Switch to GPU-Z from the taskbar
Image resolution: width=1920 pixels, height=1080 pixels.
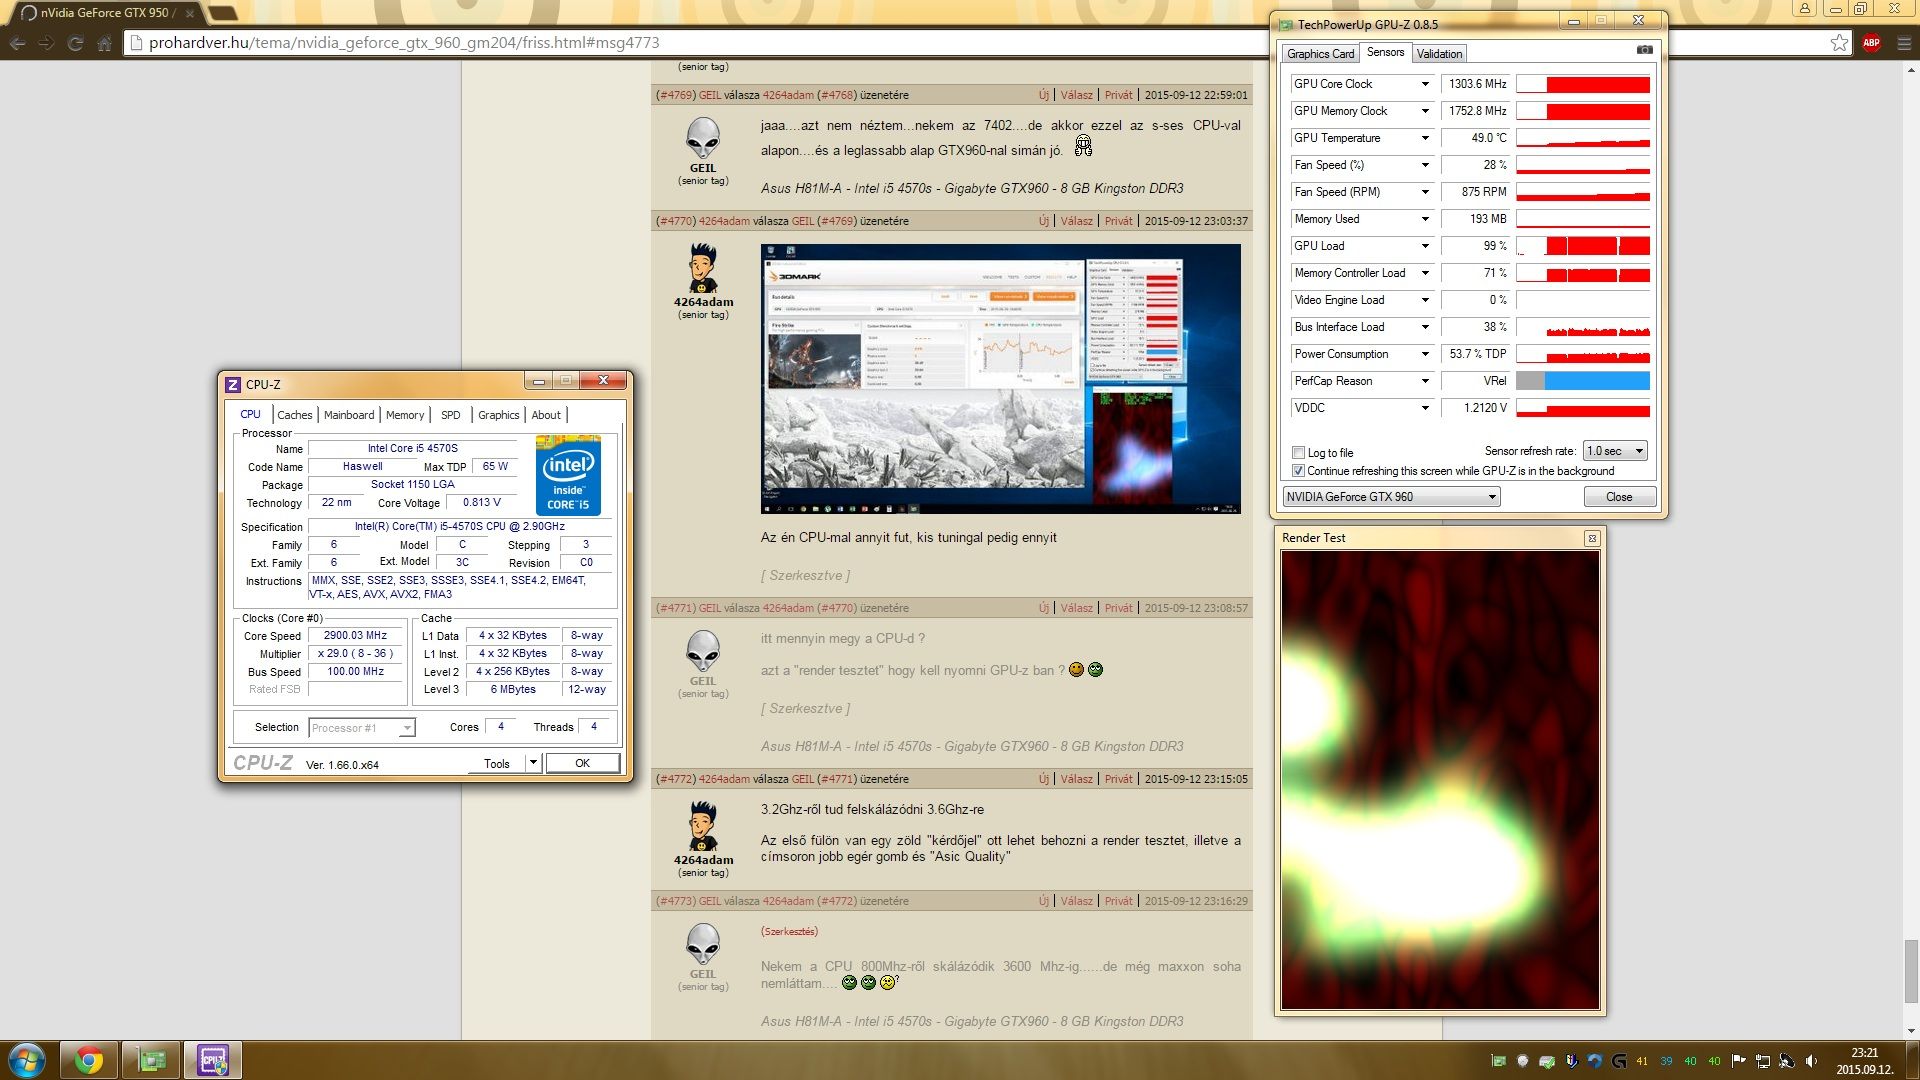coord(151,1060)
